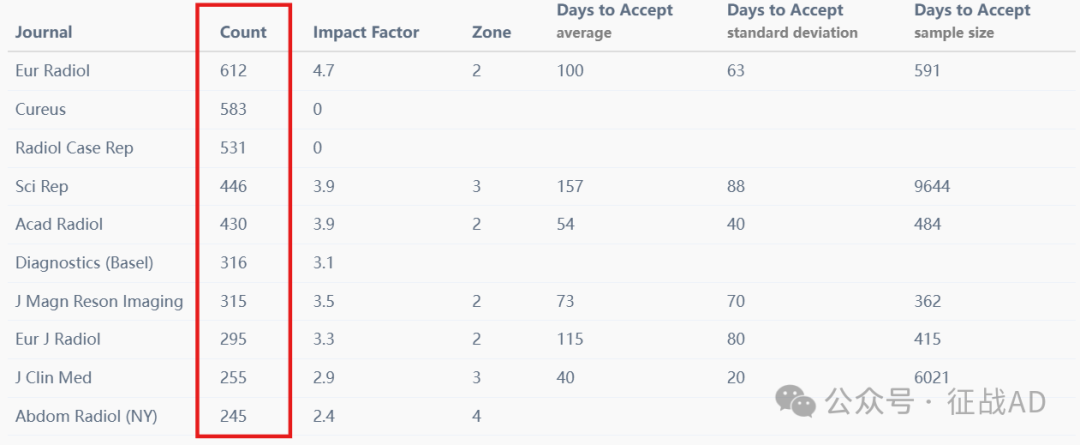The height and width of the screenshot is (445, 1080).
Task: Click Days to Accept average header
Action: point(614,21)
